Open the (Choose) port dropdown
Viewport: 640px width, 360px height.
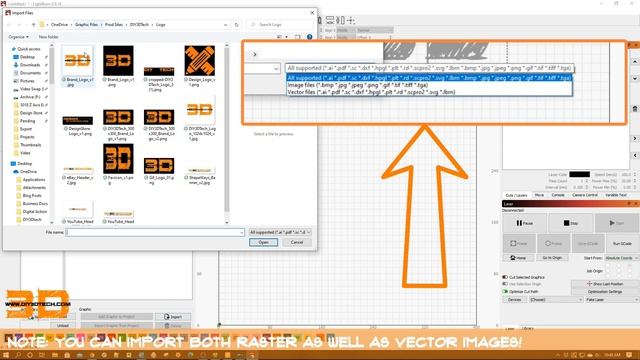click(556, 300)
